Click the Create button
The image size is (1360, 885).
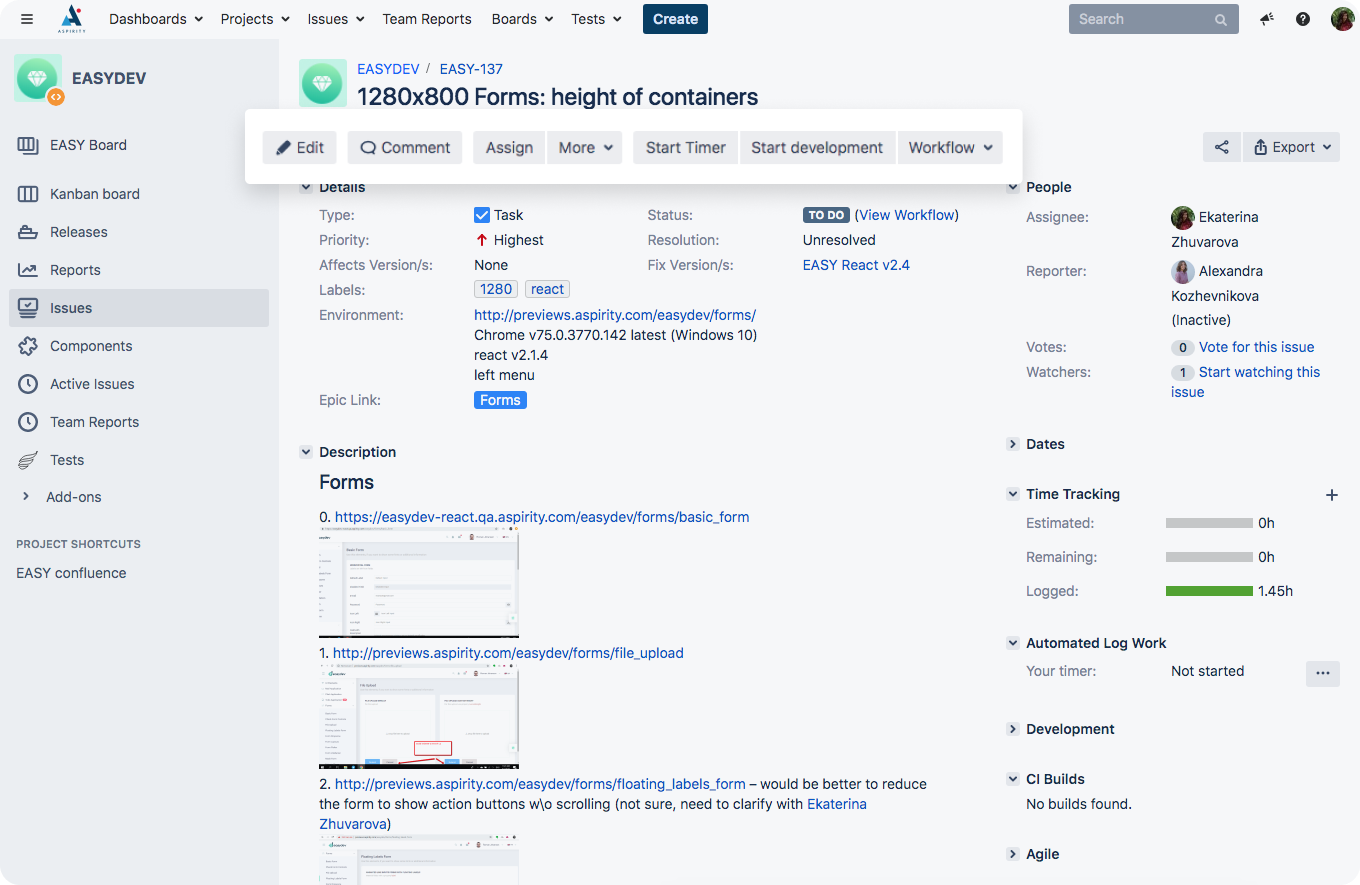coord(675,19)
